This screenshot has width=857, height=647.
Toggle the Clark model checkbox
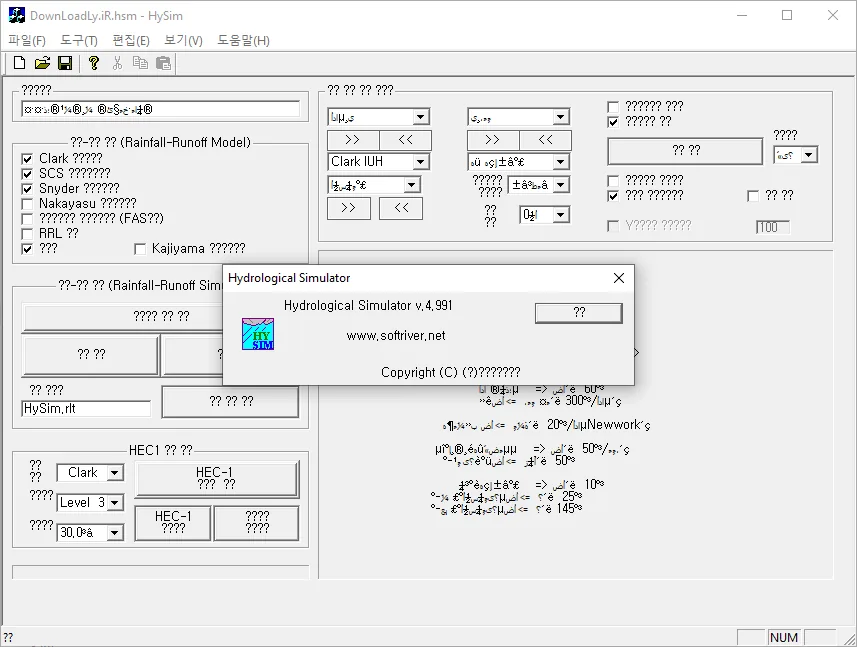pos(27,159)
